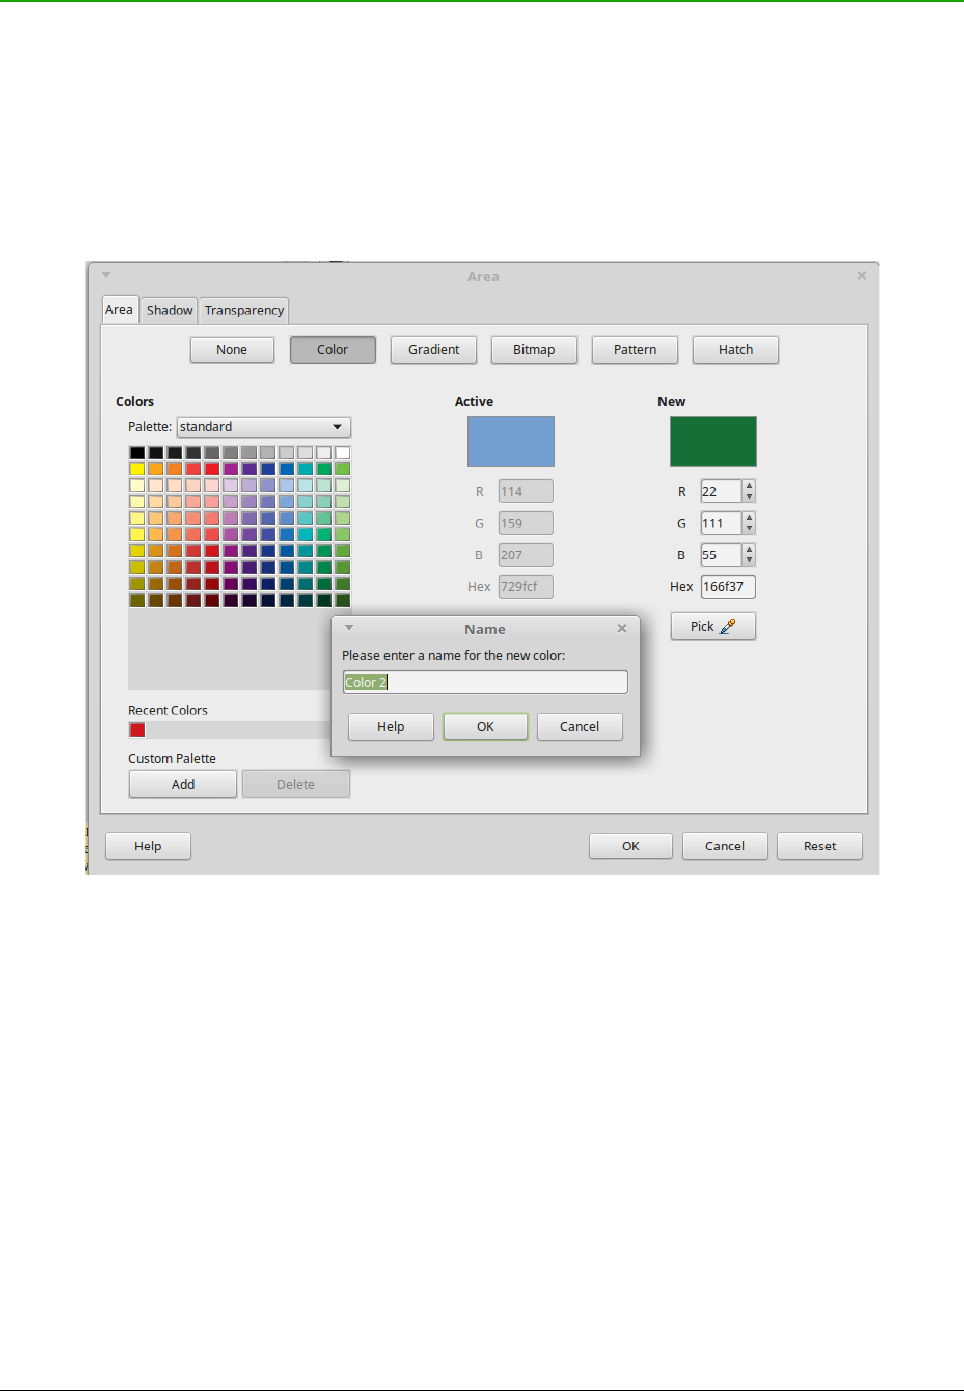Viewport: 964px width, 1391px height.
Task: Click the Area dialog's bottom Cancel button
Action: pos(725,846)
